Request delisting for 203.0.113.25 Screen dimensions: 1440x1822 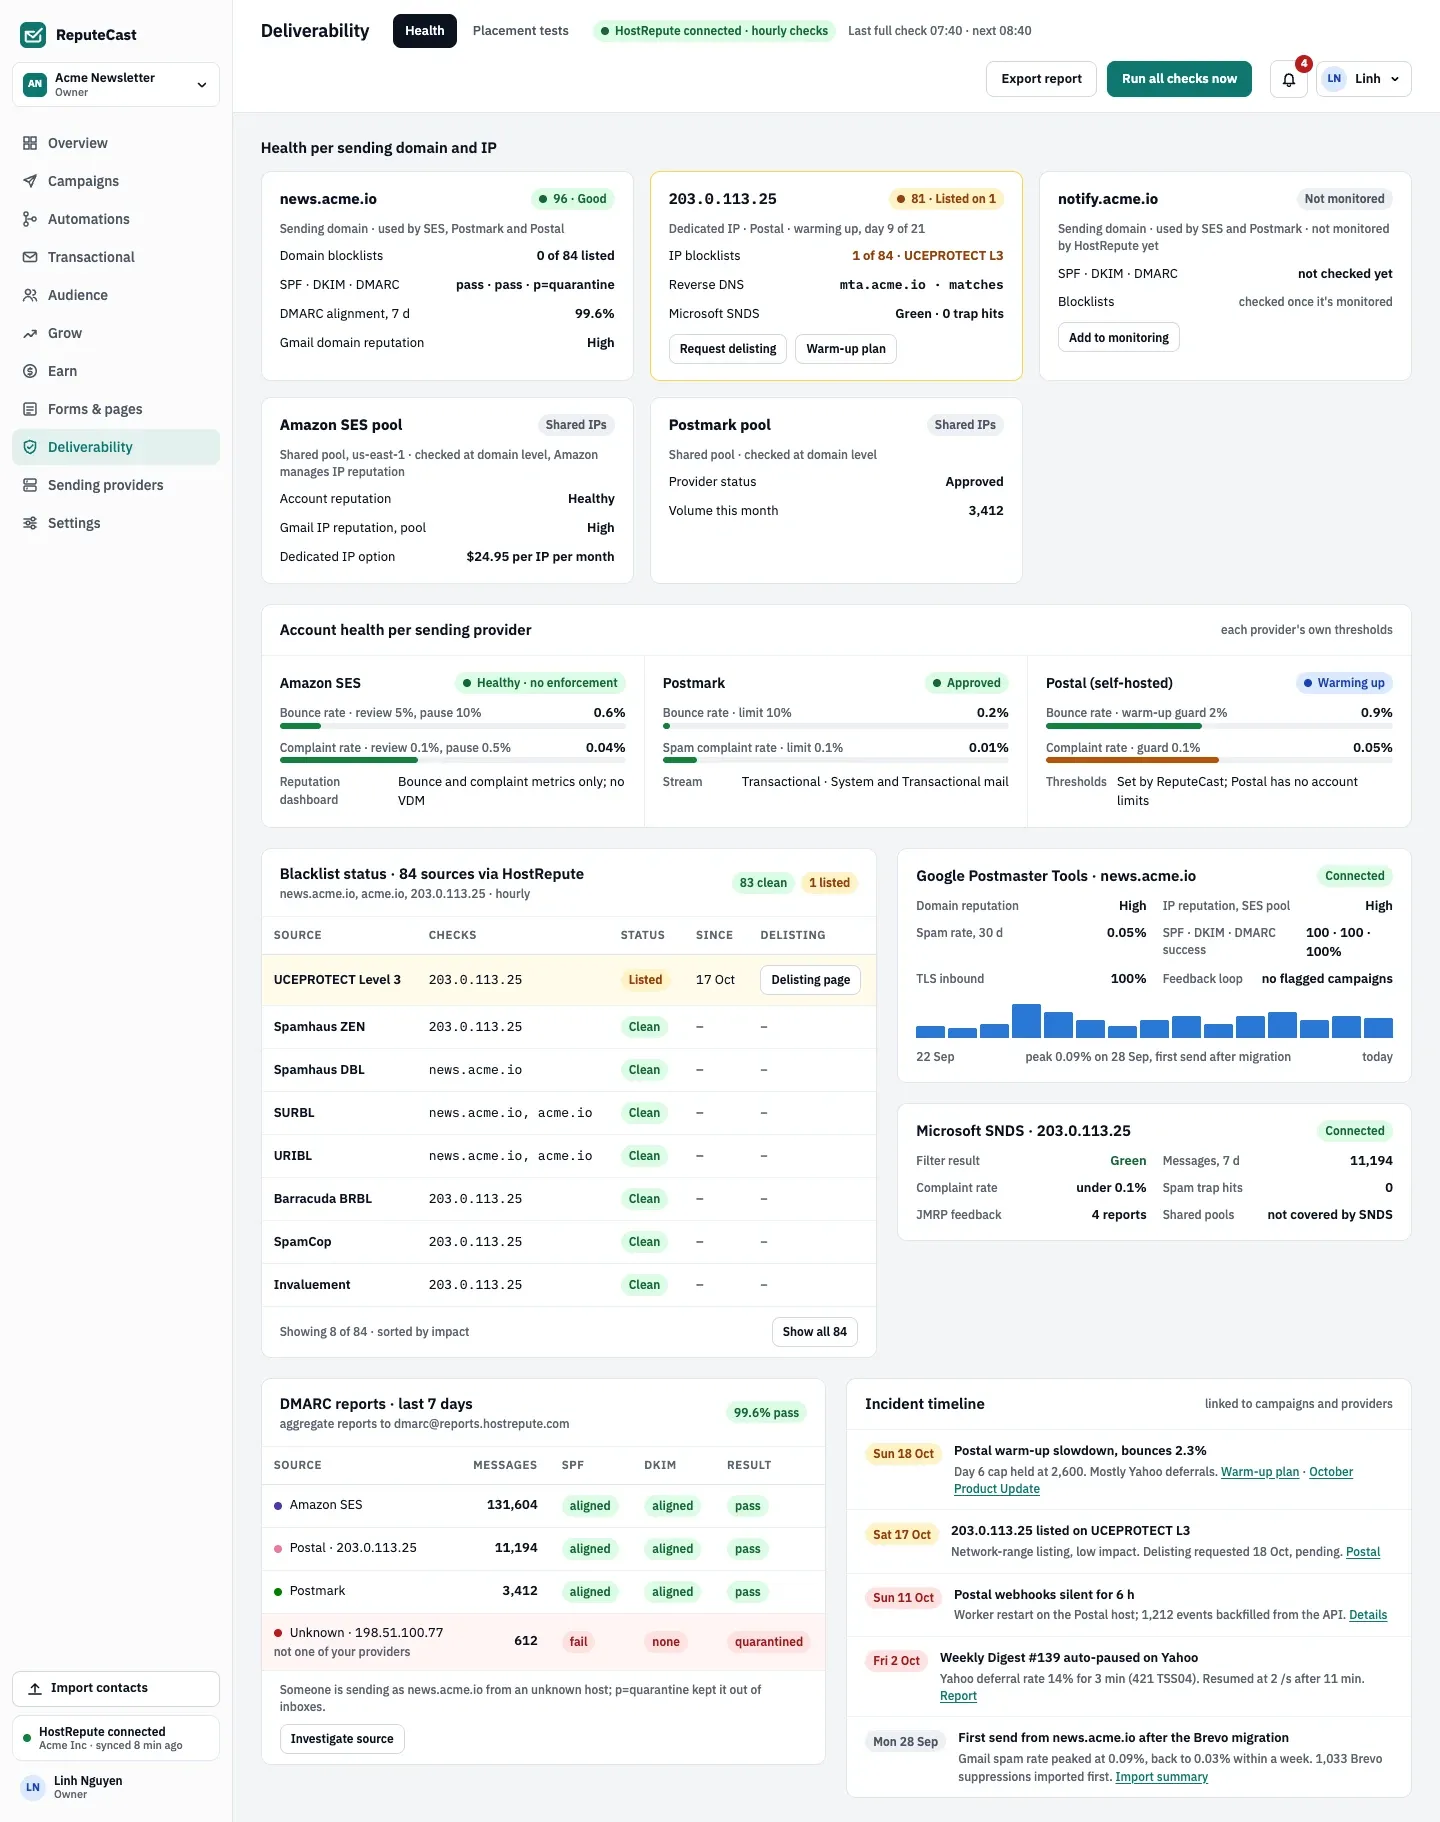(x=728, y=349)
